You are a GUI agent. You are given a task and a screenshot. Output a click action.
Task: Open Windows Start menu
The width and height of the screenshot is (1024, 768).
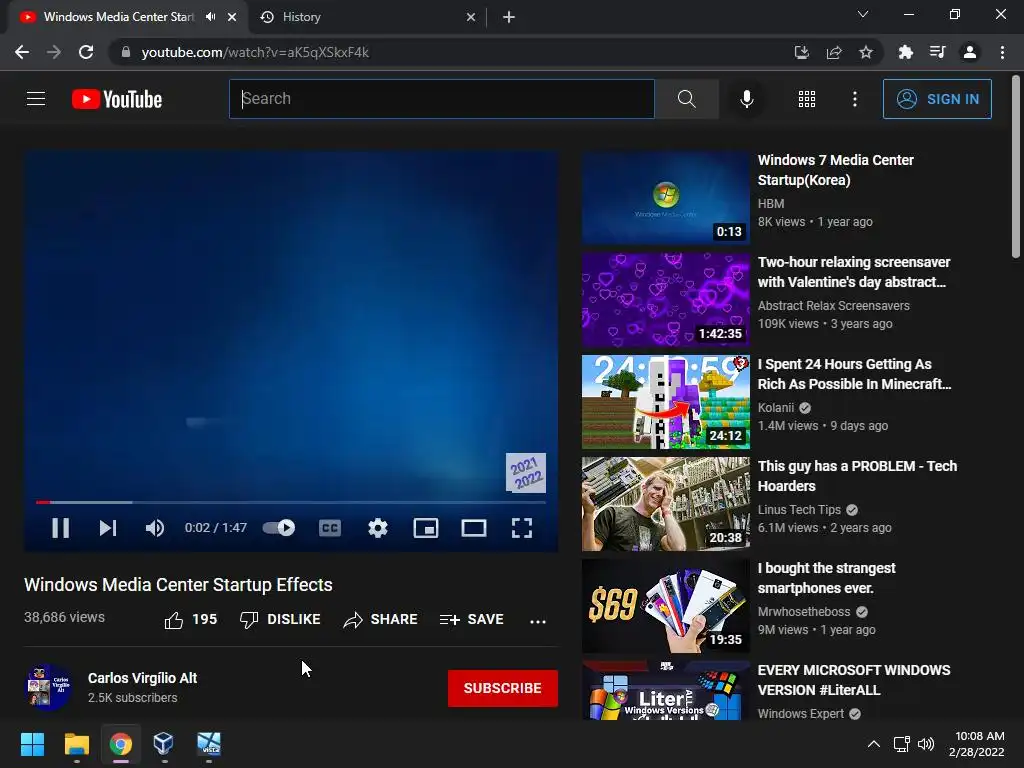[x=32, y=744]
